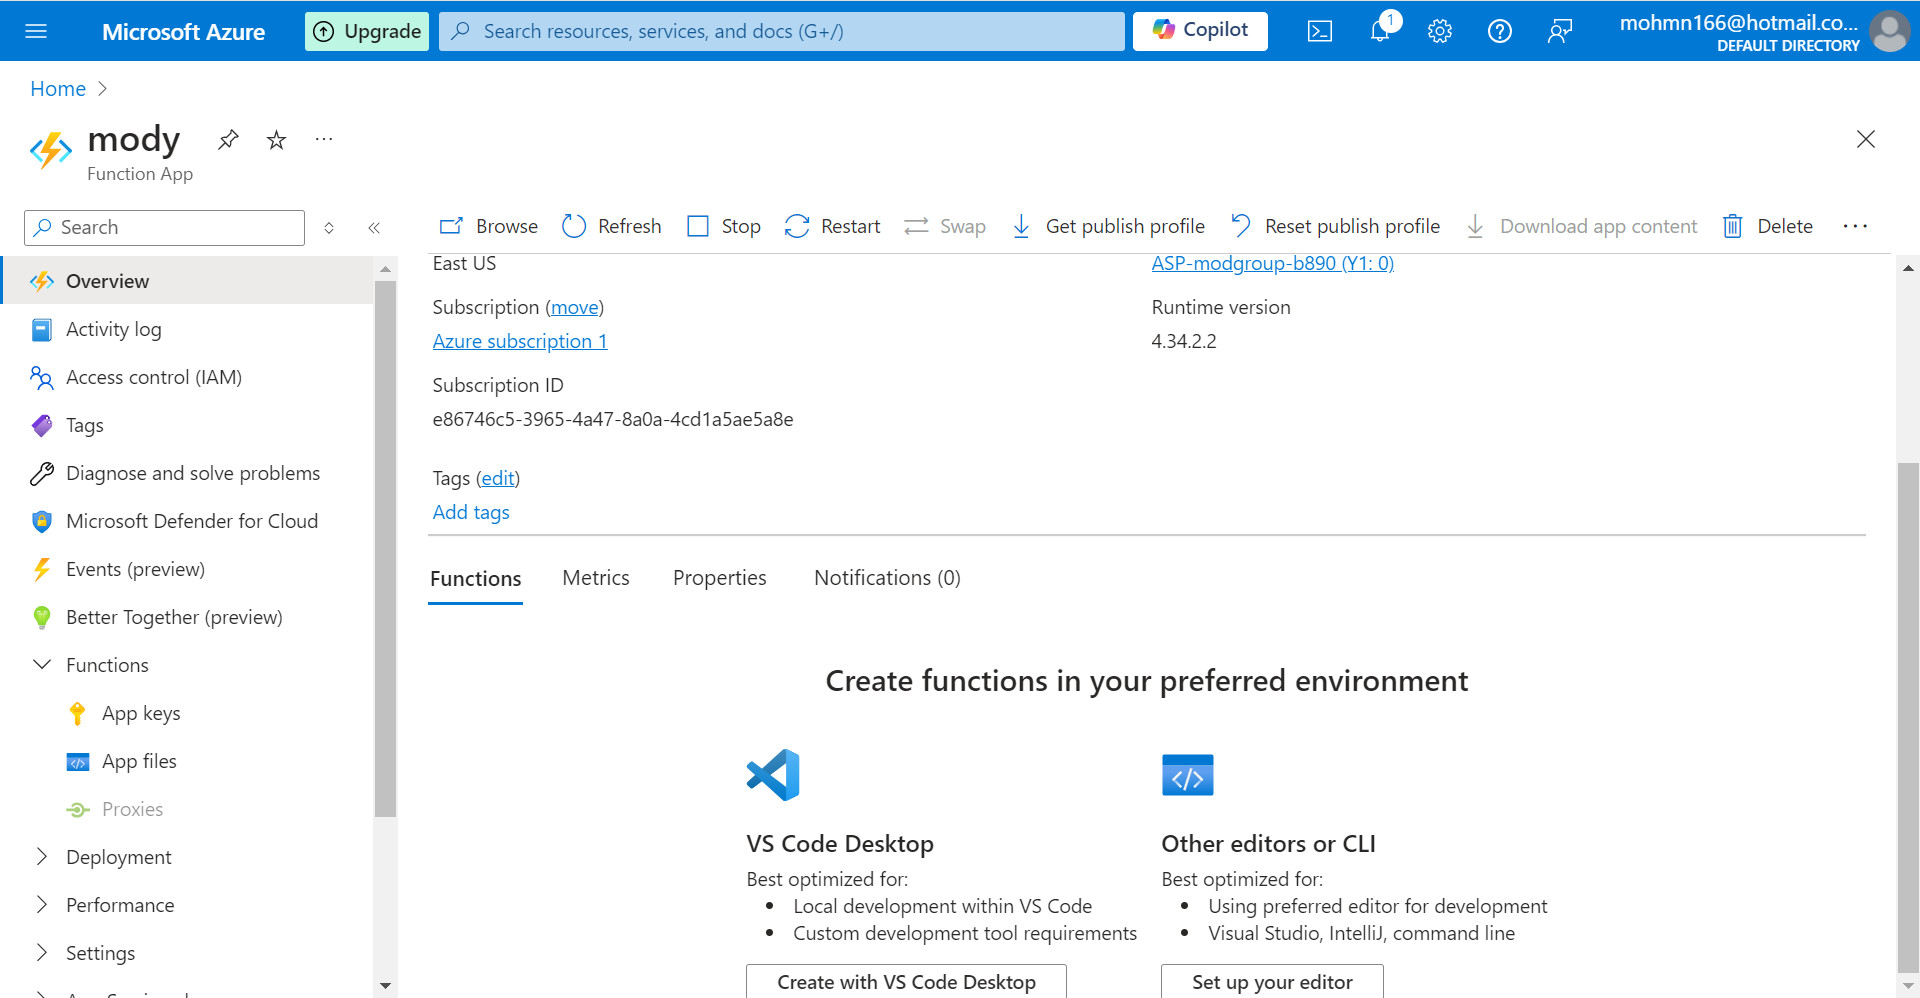Image resolution: width=1920 pixels, height=998 pixels.
Task: Click Download app content
Action: tap(1581, 226)
